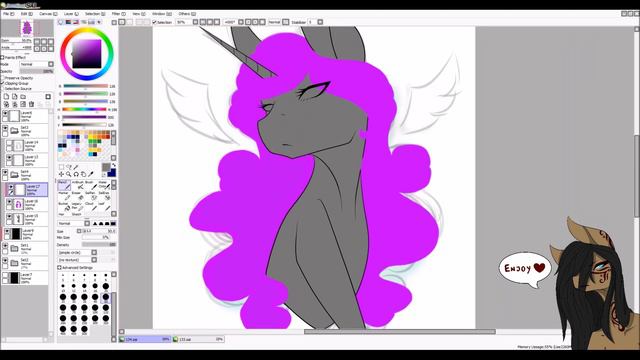Open the zoom percentage dropdown in toolbar
640x360 pixels.
[x=195, y=22]
